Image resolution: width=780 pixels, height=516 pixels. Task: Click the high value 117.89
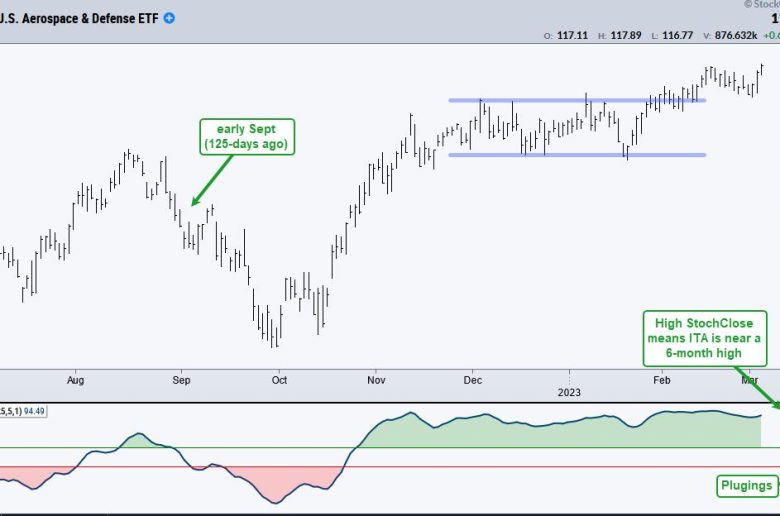click(x=626, y=35)
